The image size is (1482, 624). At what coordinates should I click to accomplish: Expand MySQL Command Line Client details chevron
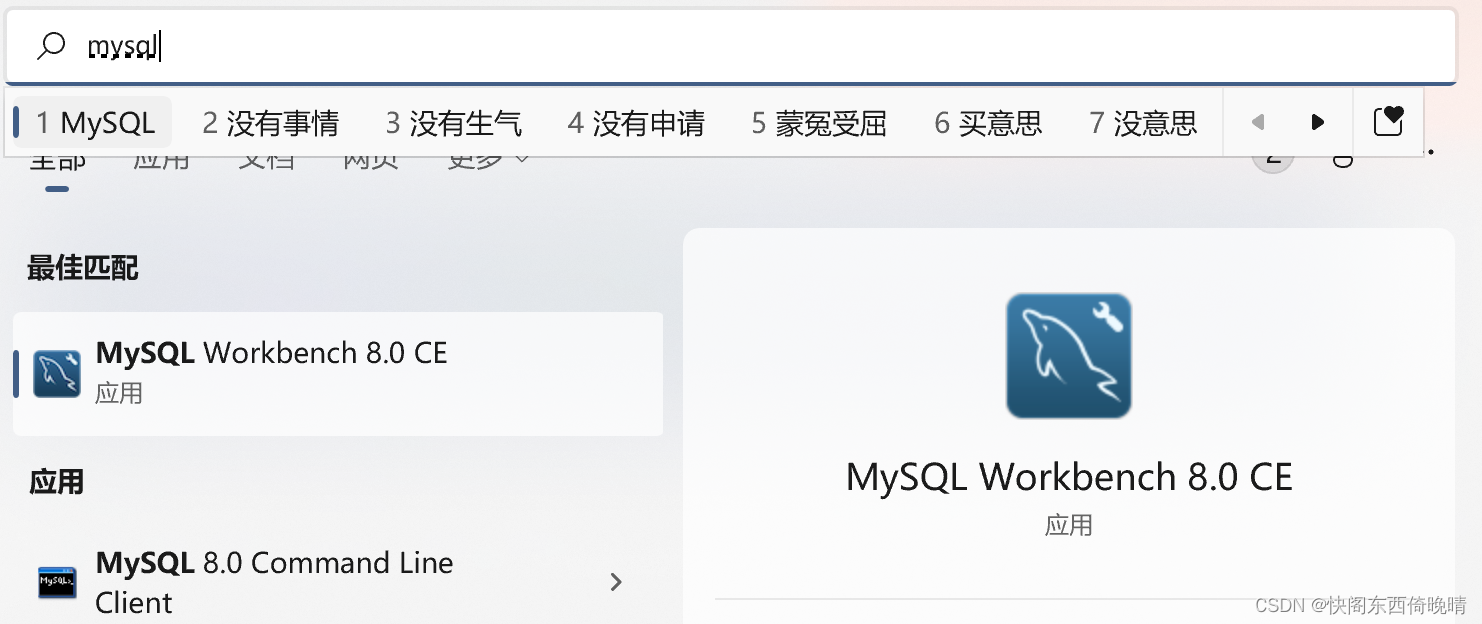pos(616,582)
